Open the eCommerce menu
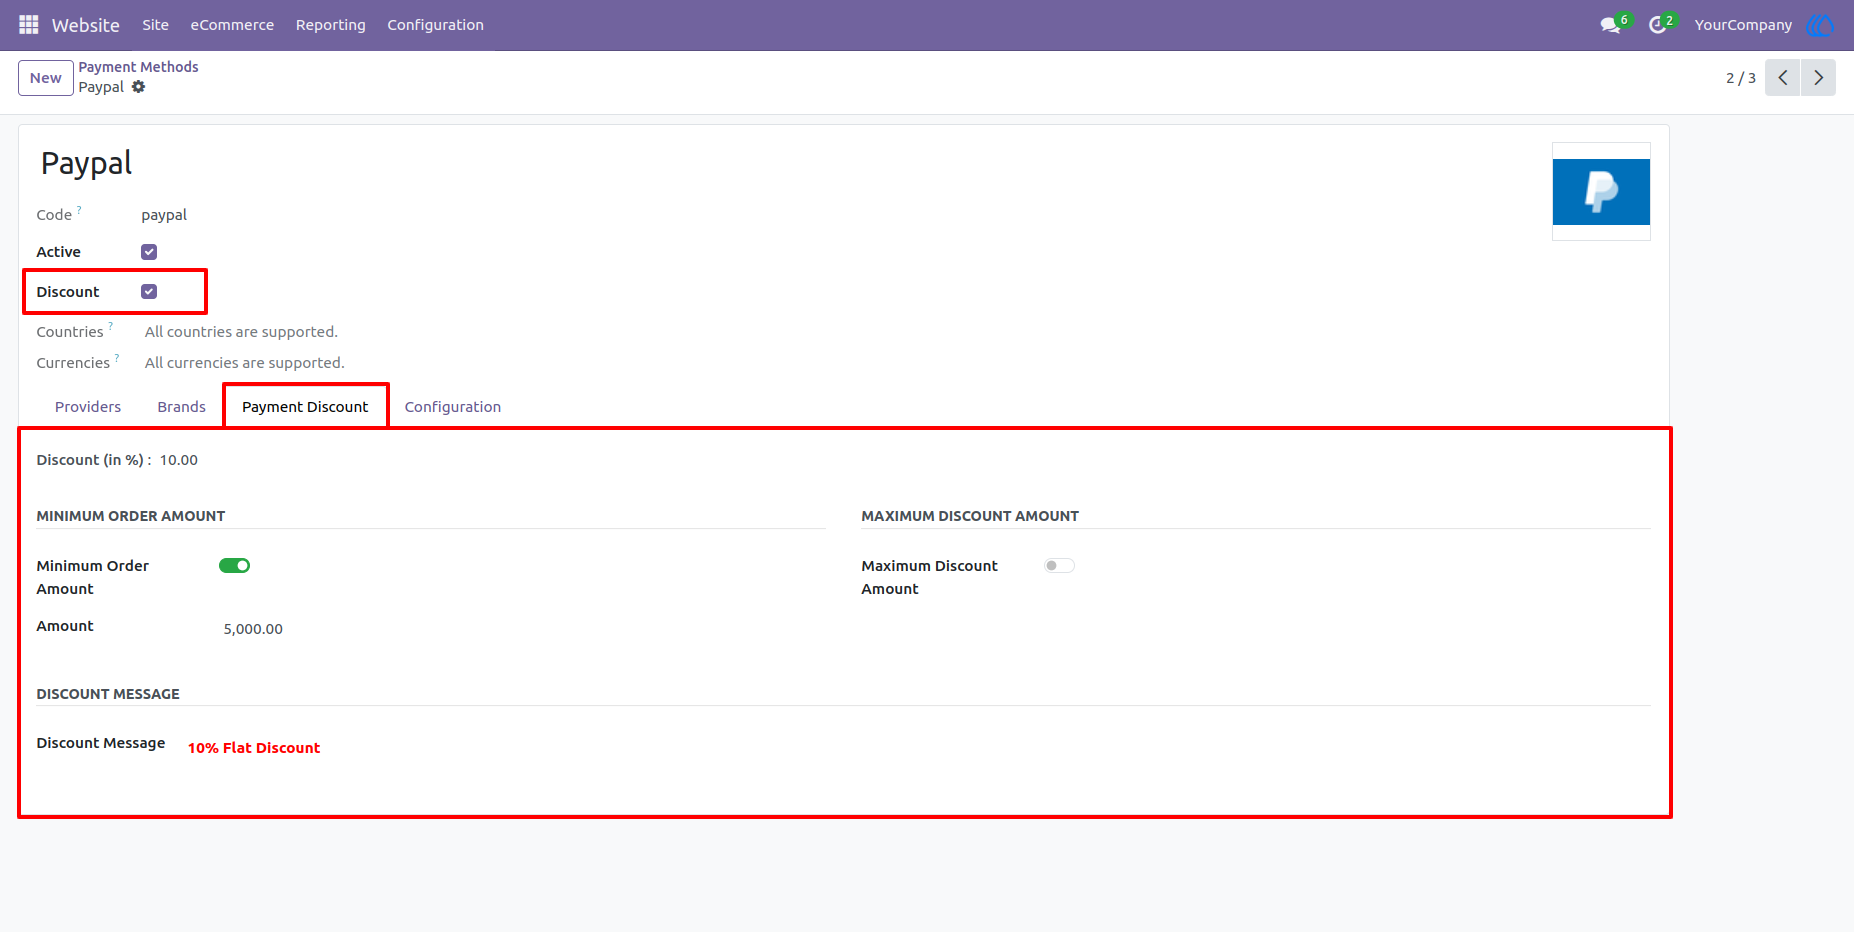 click(x=232, y=25)
